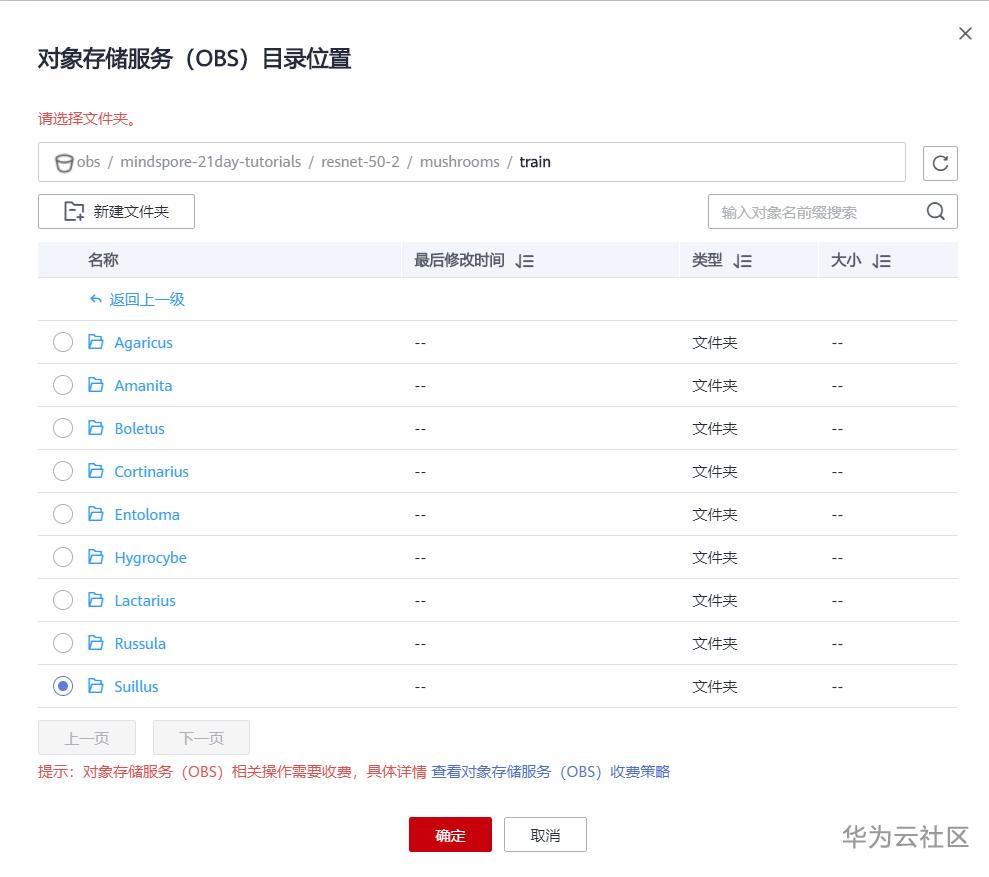Select the Boletus radio button
Image resolution: width=989 pixels, height=877 pixels.
[63, 428]
